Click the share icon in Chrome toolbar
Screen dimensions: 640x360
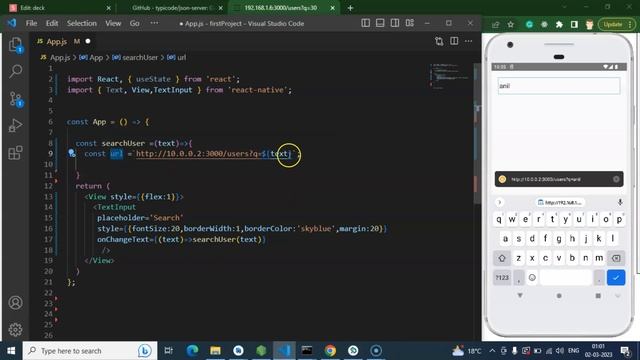[x=496, y=24]
